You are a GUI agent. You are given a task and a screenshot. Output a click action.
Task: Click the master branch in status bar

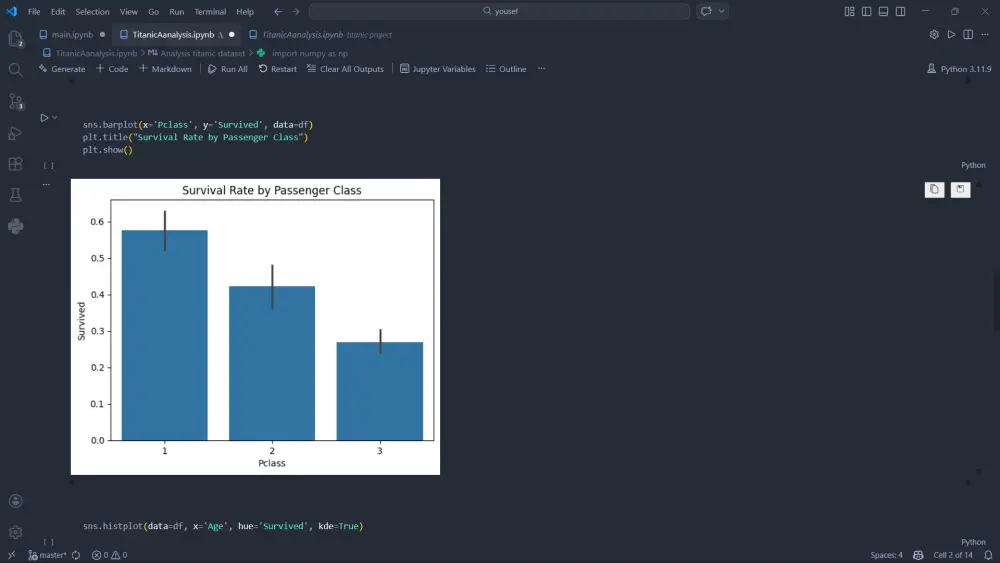48,555
